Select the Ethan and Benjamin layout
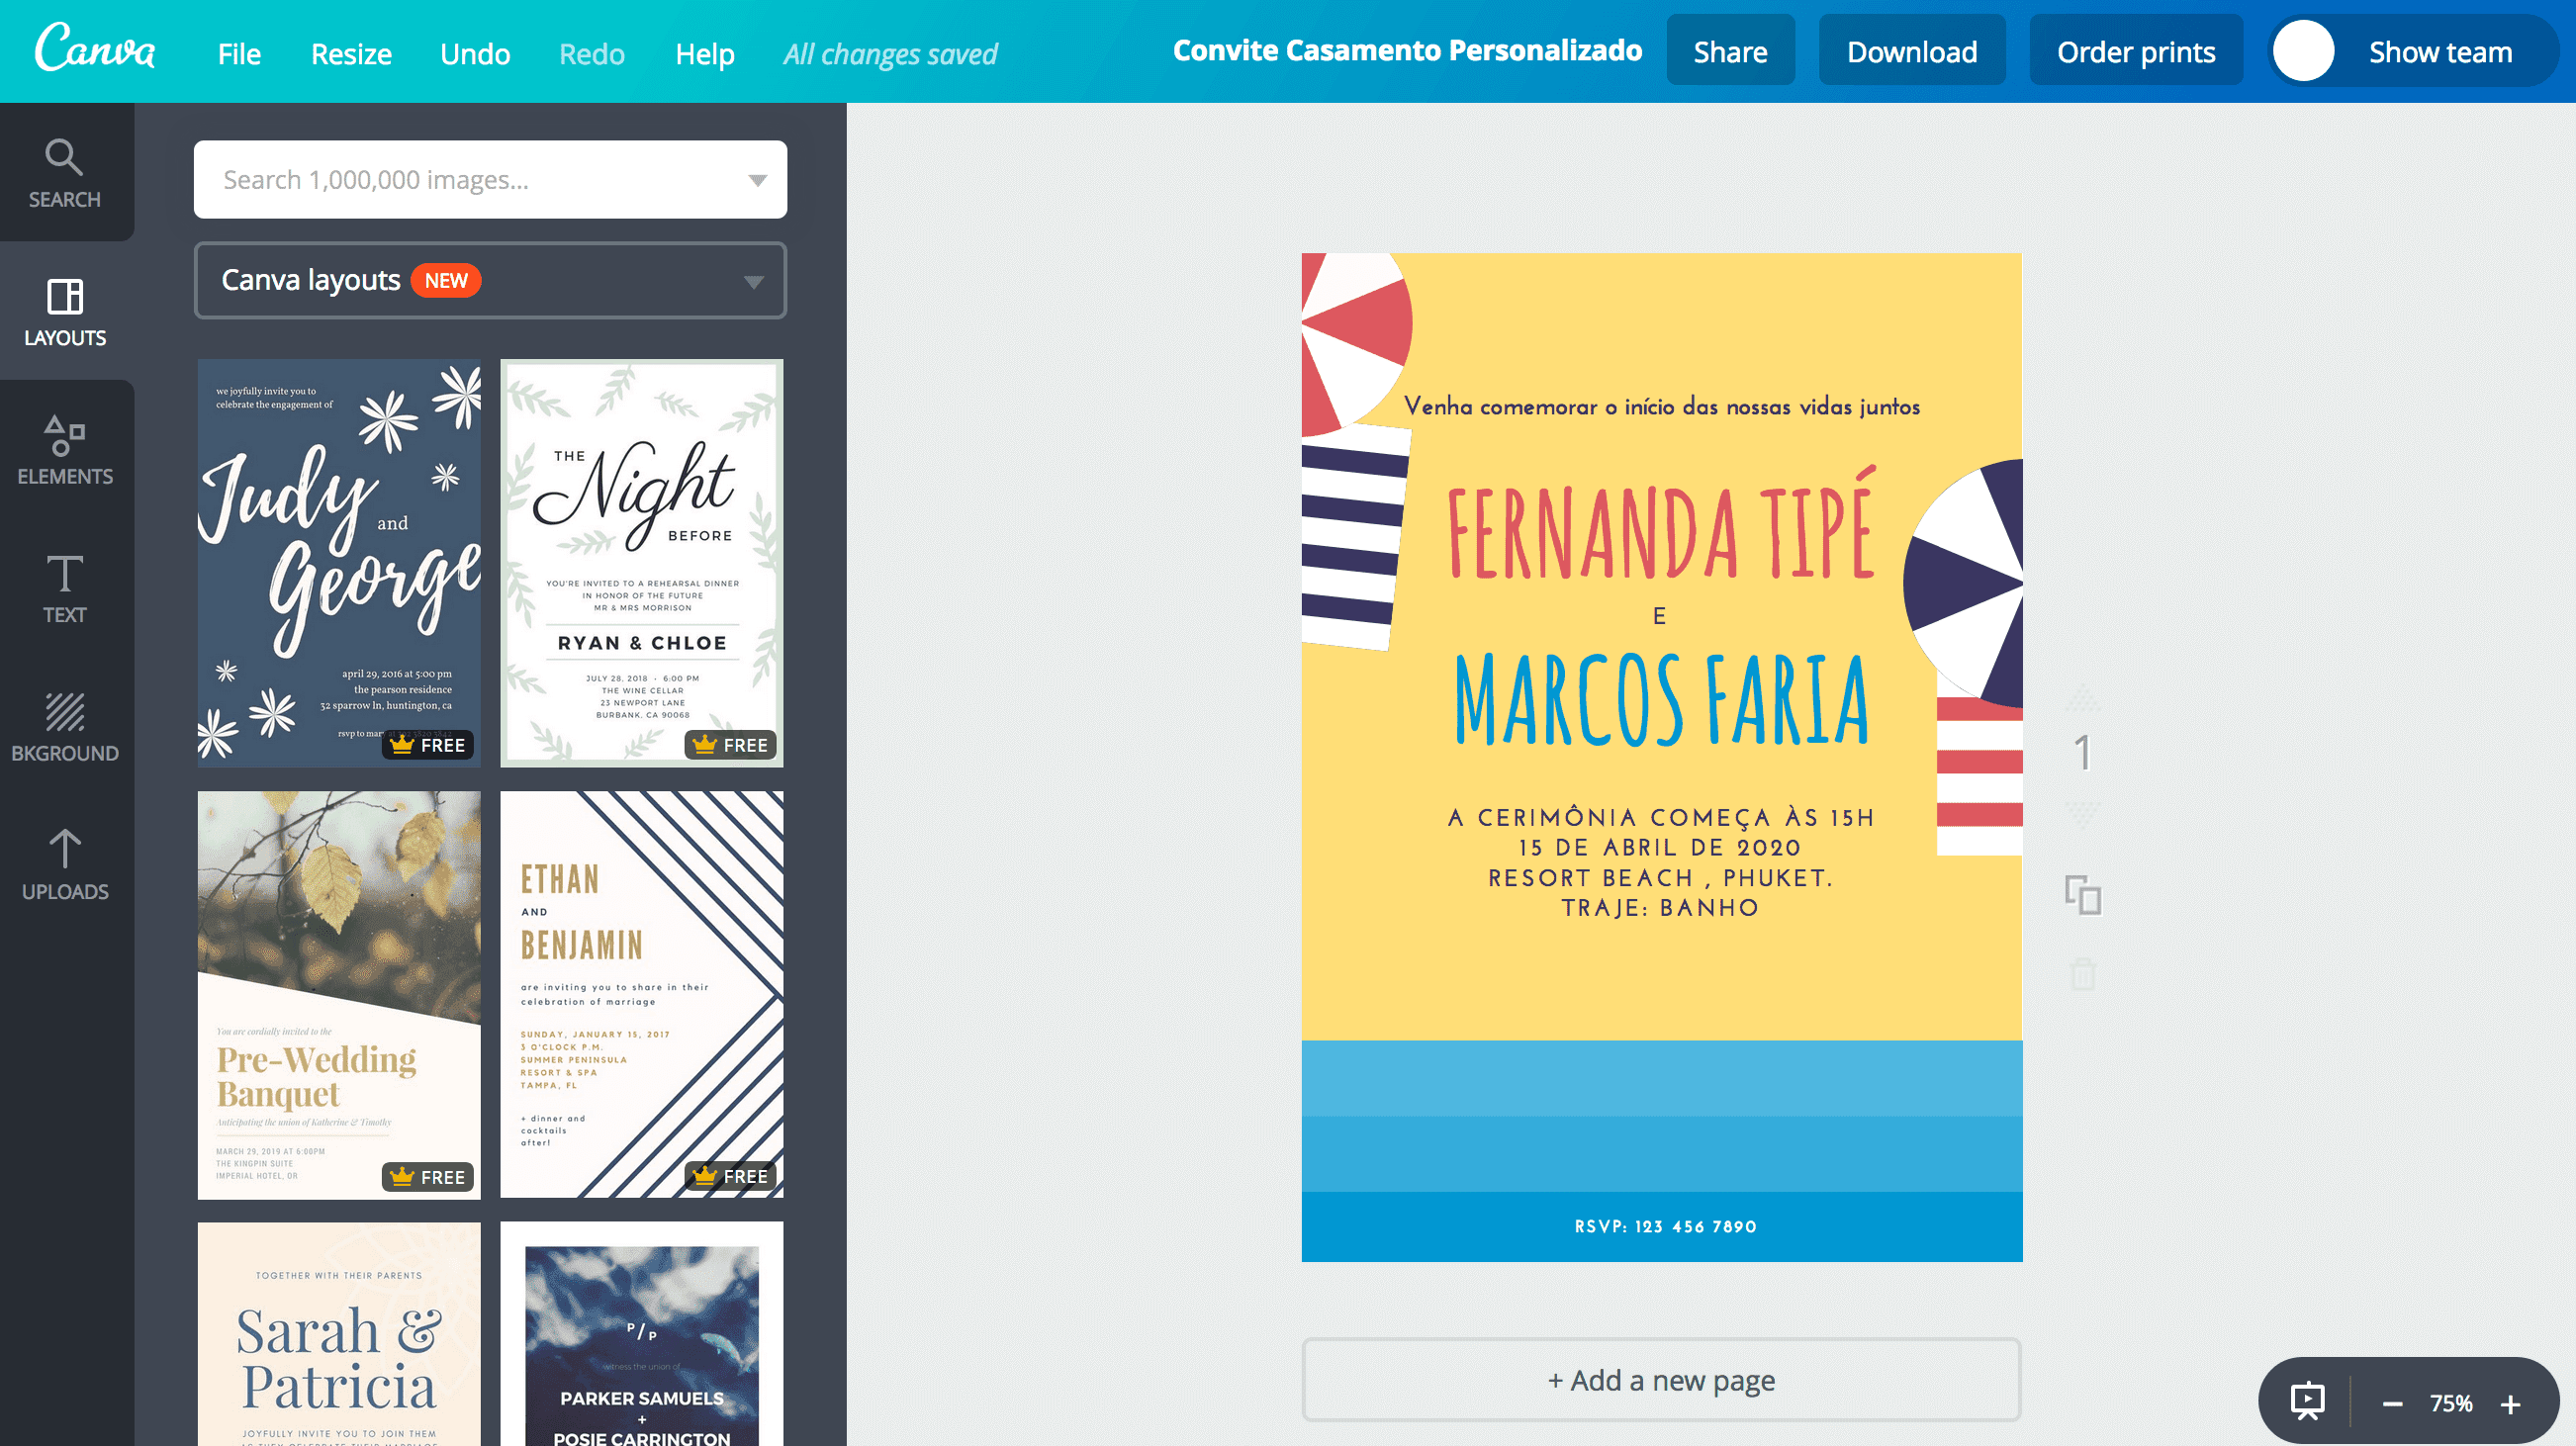Screen dimensions: 2576x1446 642,995
